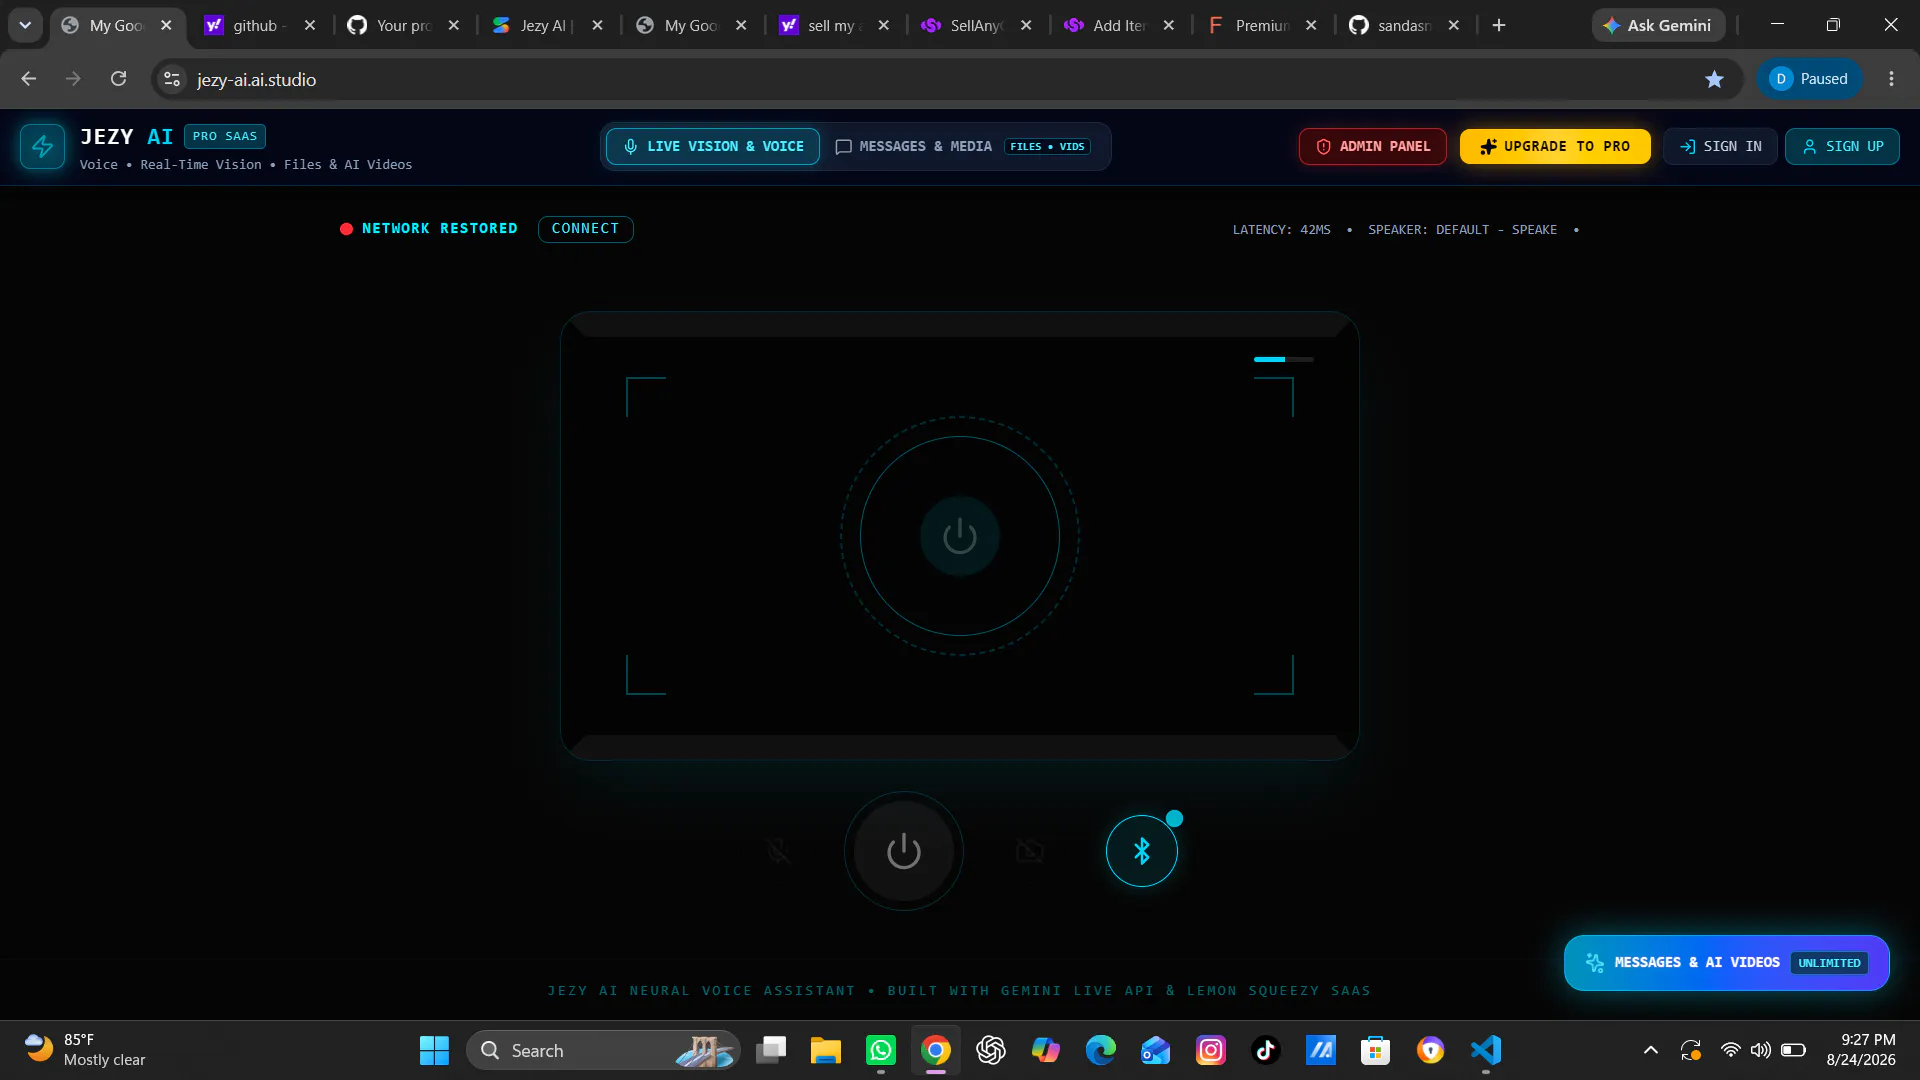Click the volume speaker tray icon
The height and width of the screenshot is (1080, 1920).
[x=1760, y=1050]
